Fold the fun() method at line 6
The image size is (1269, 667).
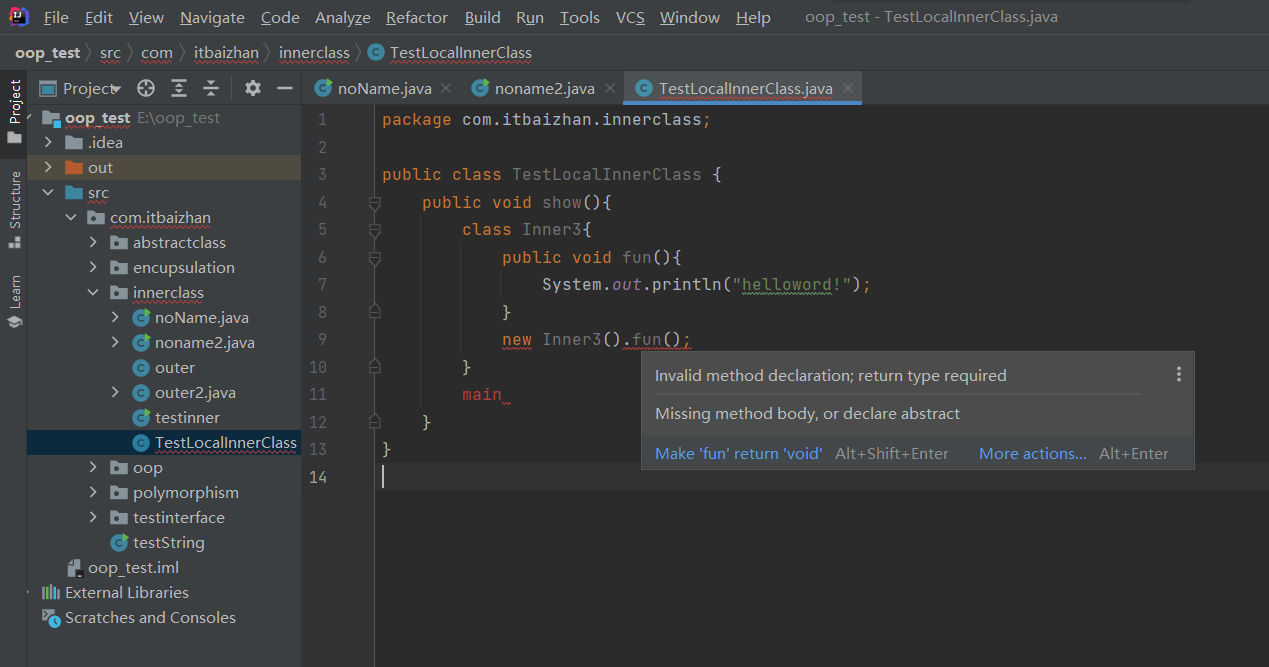click(375, 258)
